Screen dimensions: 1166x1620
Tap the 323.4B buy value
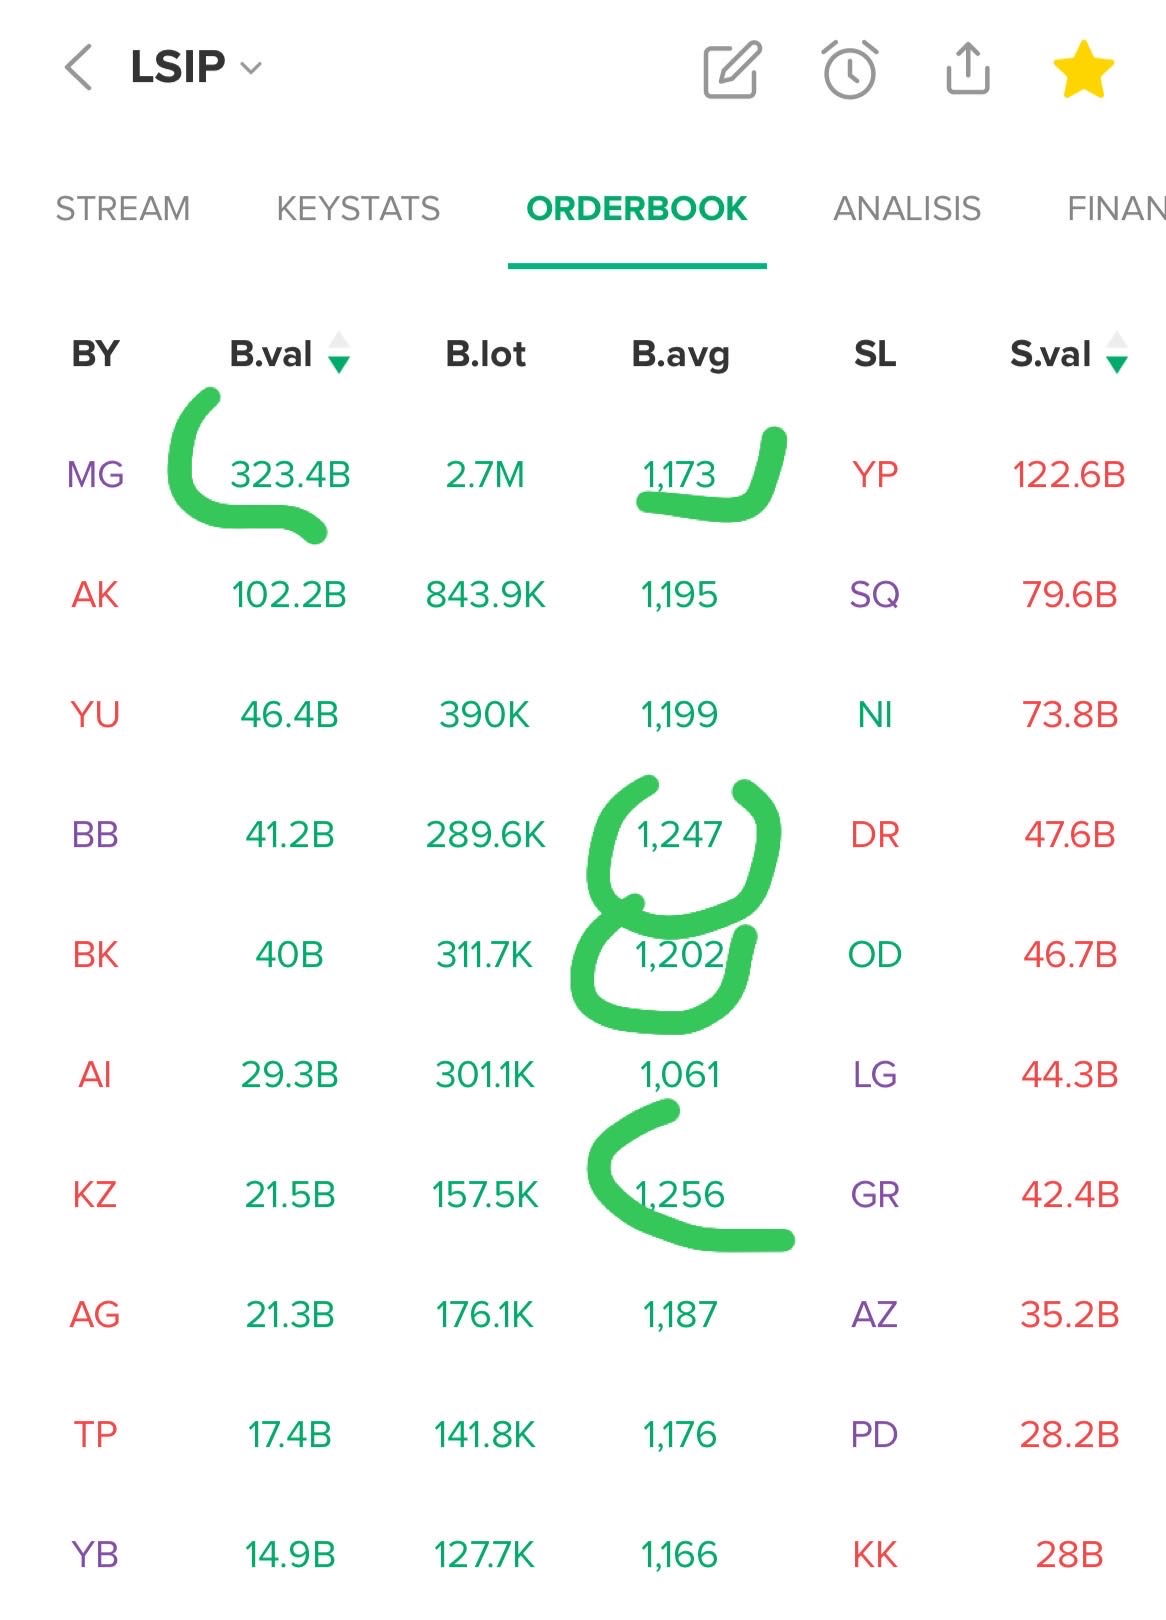tap(290, 474)
